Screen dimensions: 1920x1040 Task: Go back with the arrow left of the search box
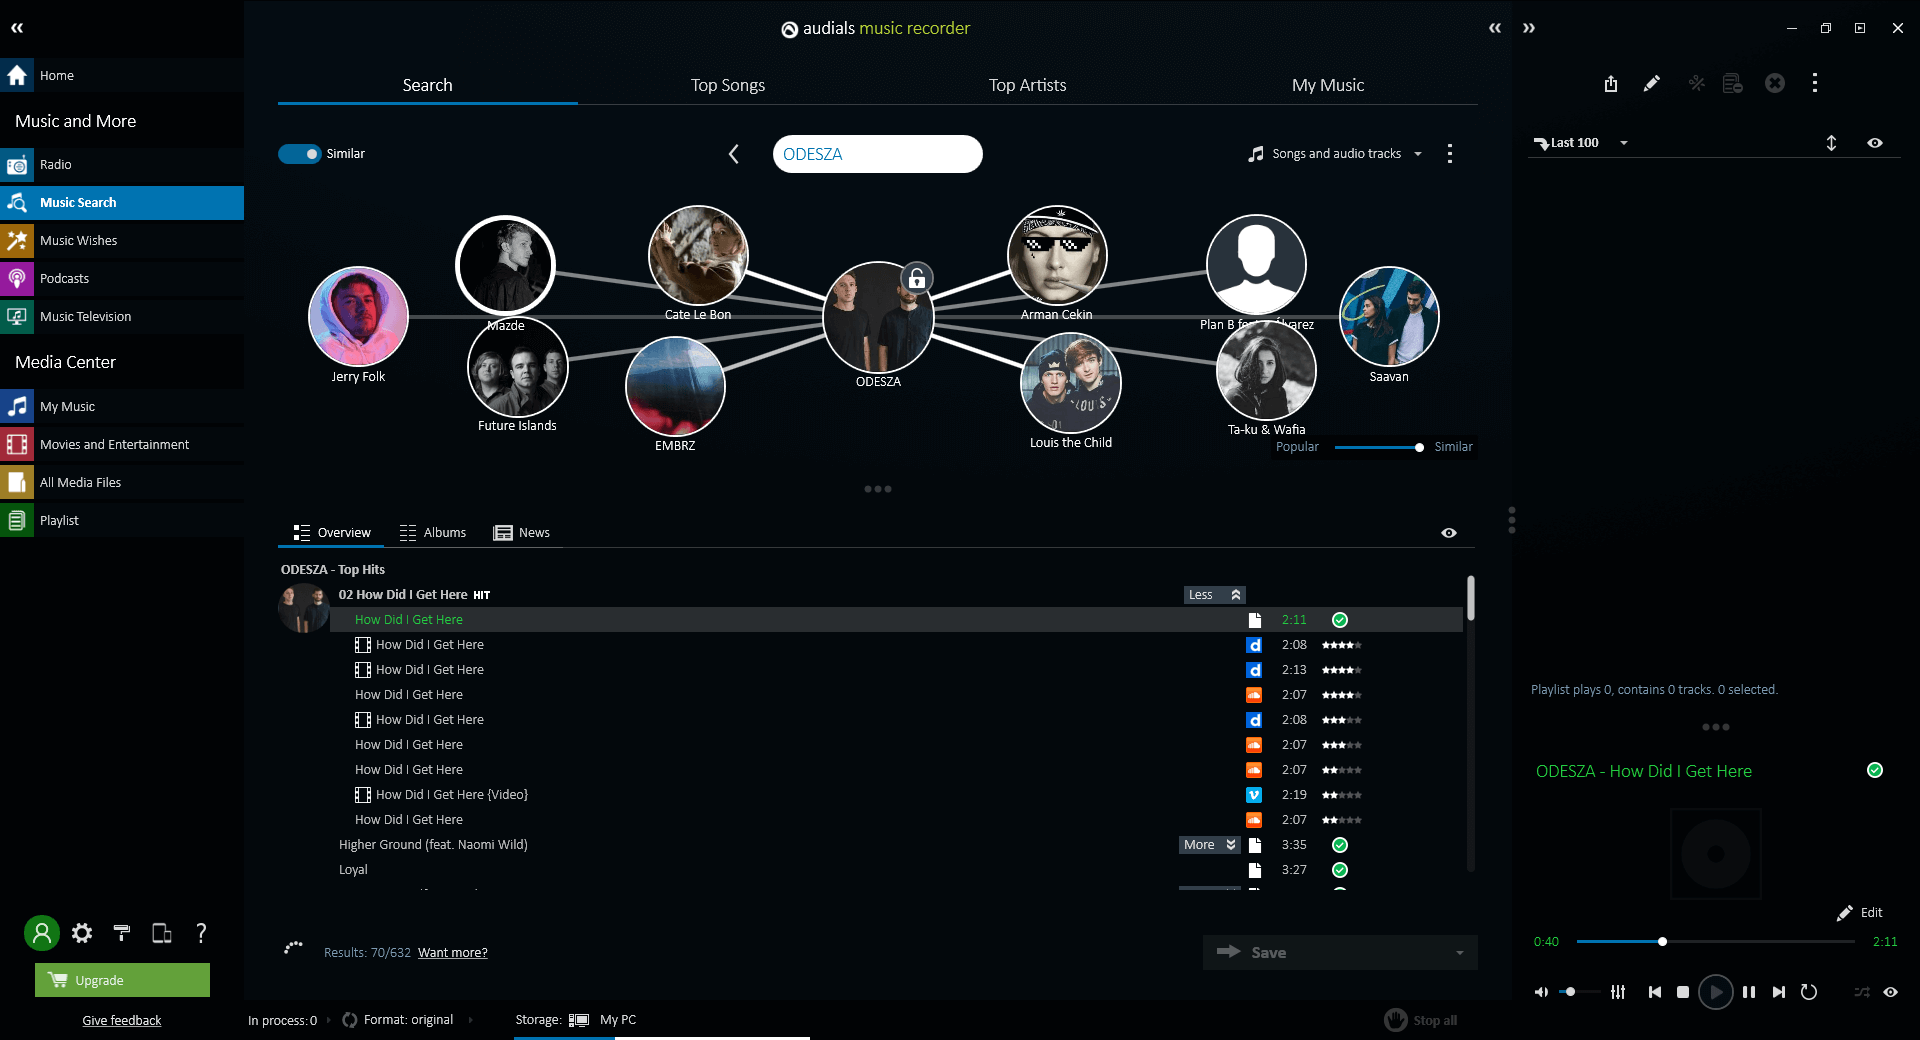[734, 154]
